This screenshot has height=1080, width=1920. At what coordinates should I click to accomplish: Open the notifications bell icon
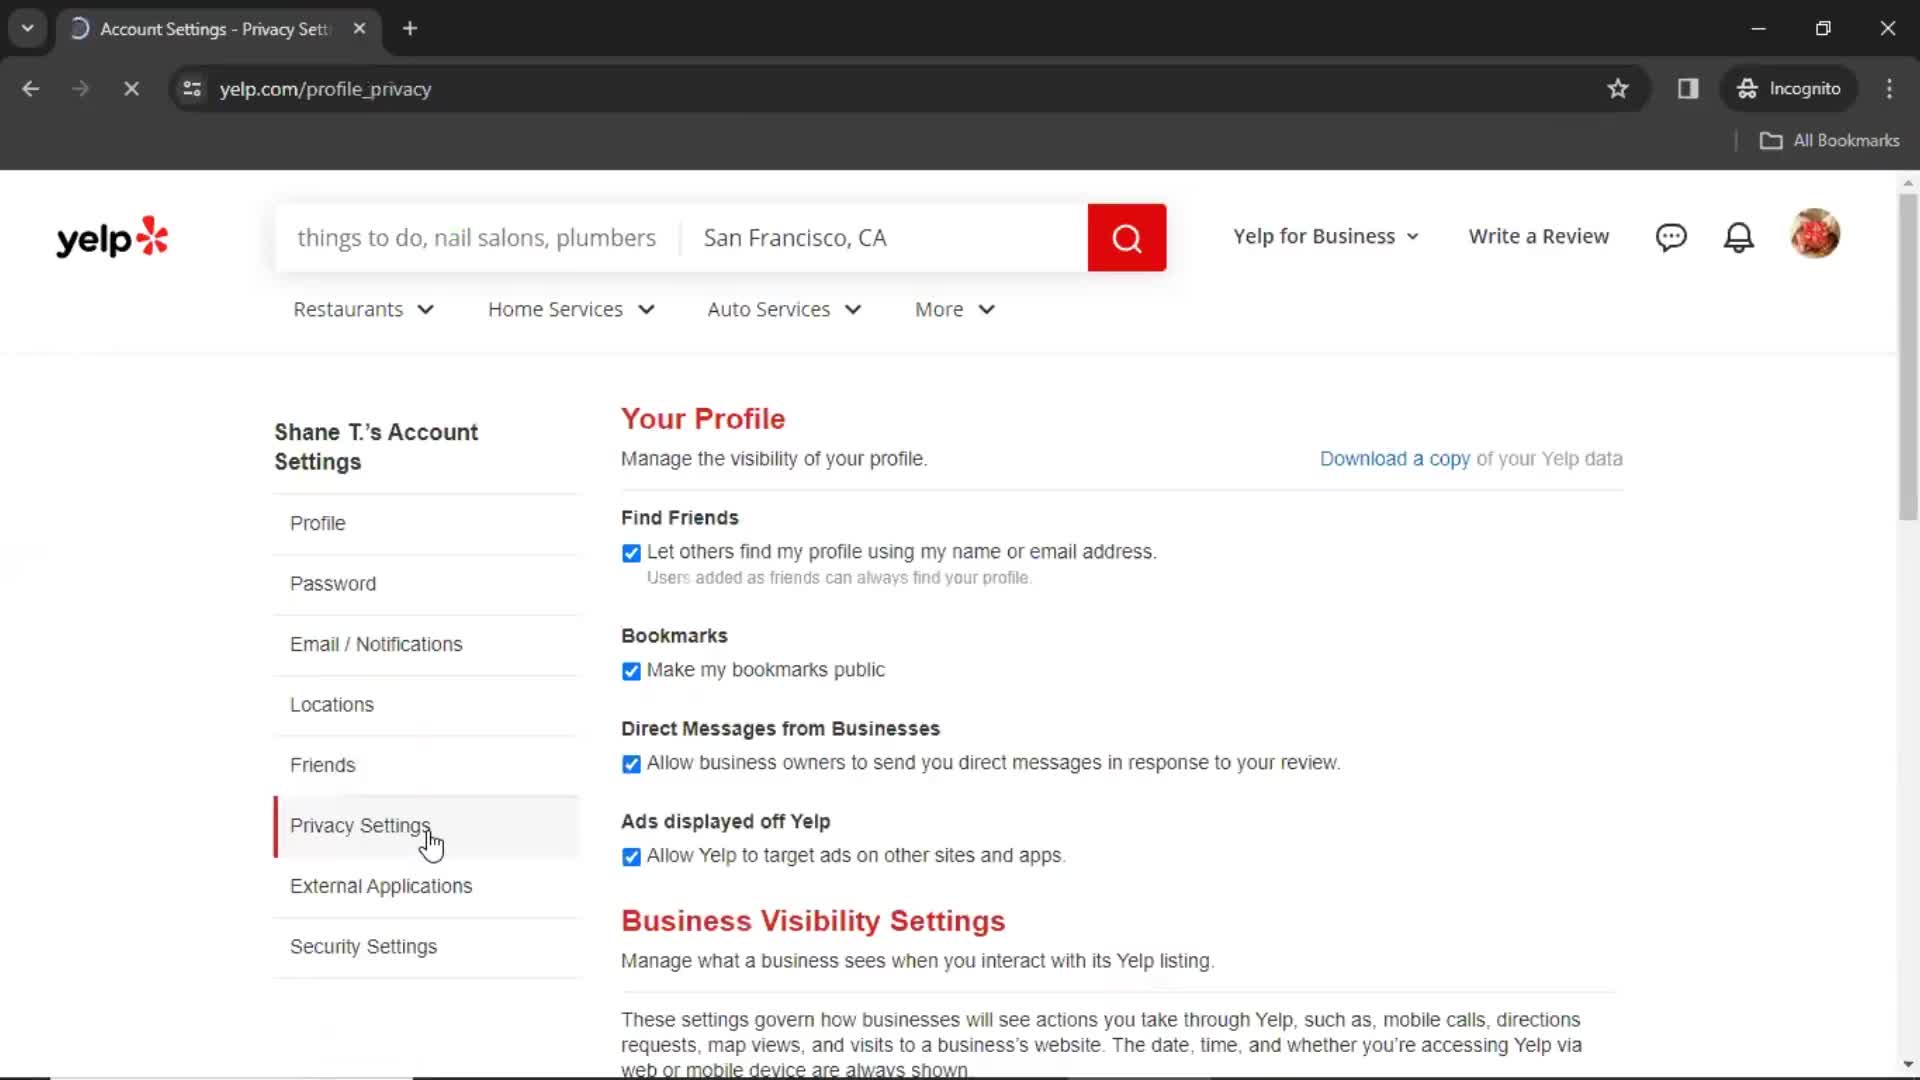1739,237
